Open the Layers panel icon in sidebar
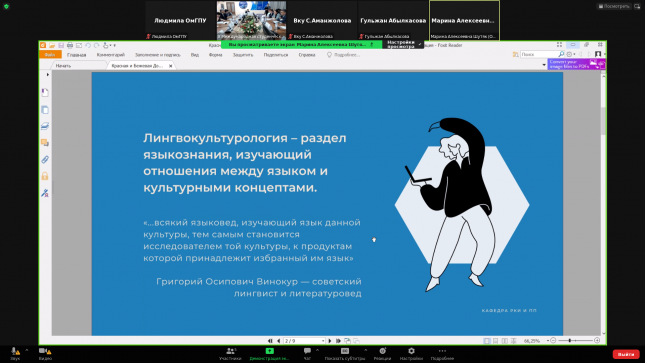This screenshot has height=363, width=645. [x=45, y=126]
